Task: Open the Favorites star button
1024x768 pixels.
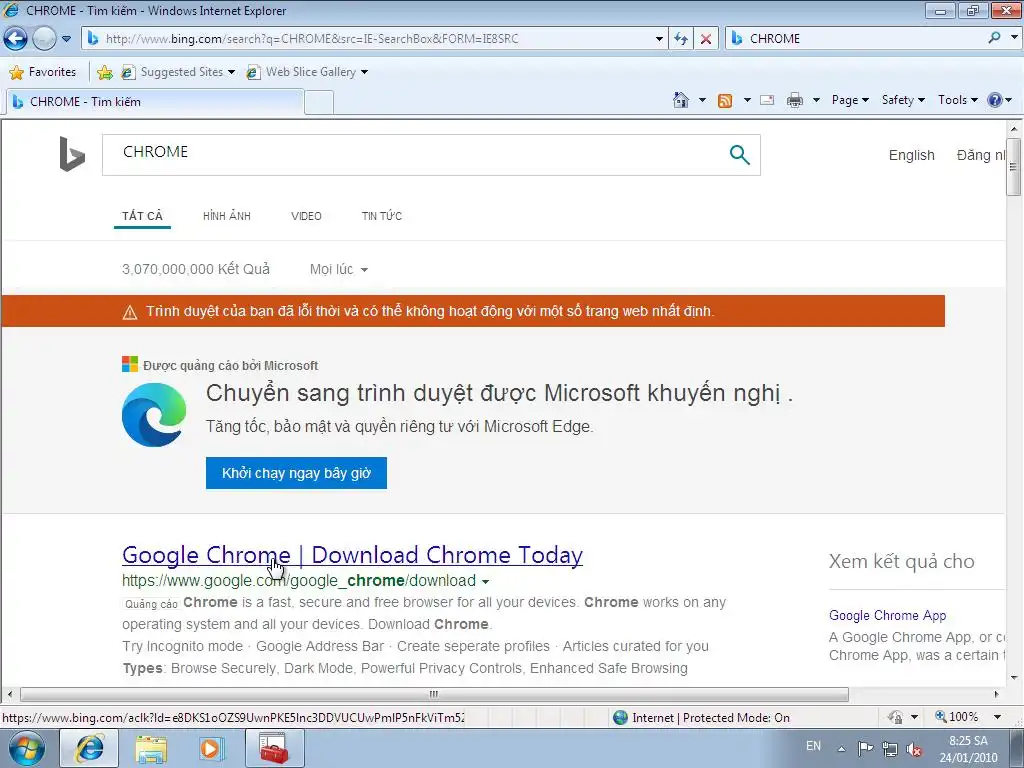Action: click(43, 72)
